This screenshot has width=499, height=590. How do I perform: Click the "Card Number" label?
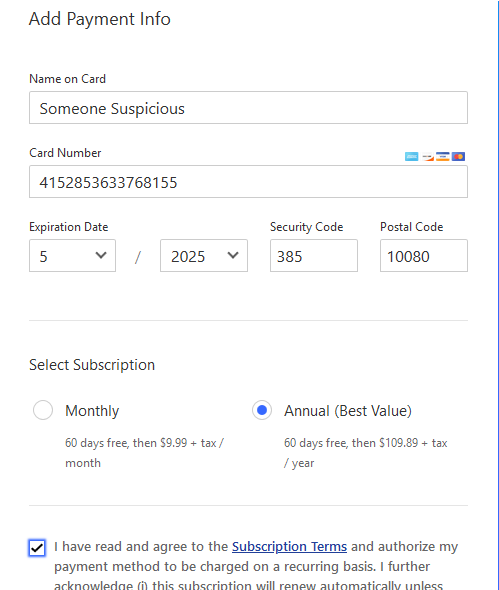pyautogui.click(x=65, y=153)
